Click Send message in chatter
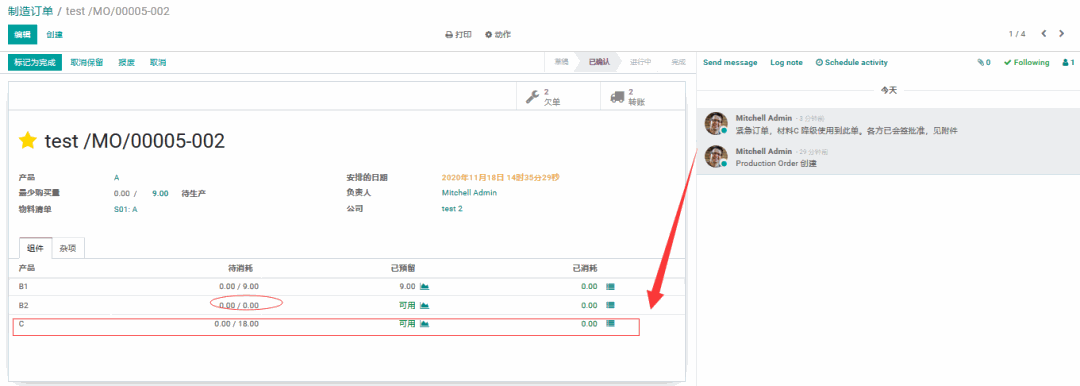The image size is (1080, 386). [x=730, y=63]
